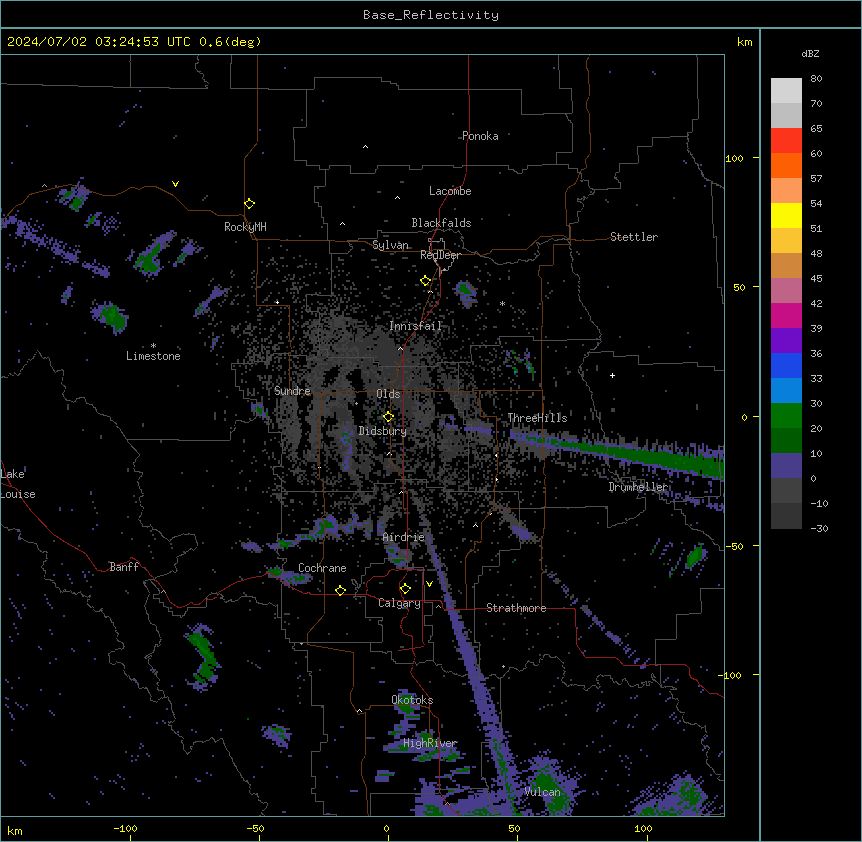Click the Stettler city label
Image resolution: width=862 pixels, height=842 pixels.
coord(634,237)
